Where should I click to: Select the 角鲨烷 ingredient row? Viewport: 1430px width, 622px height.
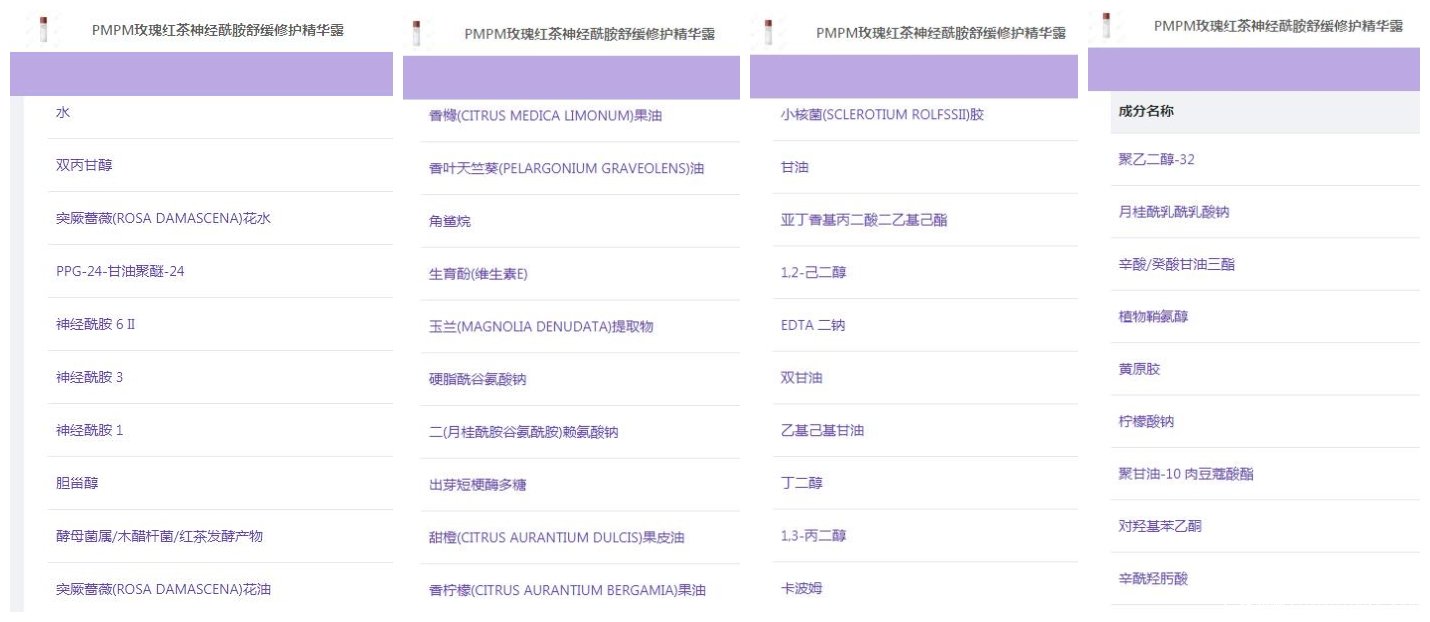[449, 221]
